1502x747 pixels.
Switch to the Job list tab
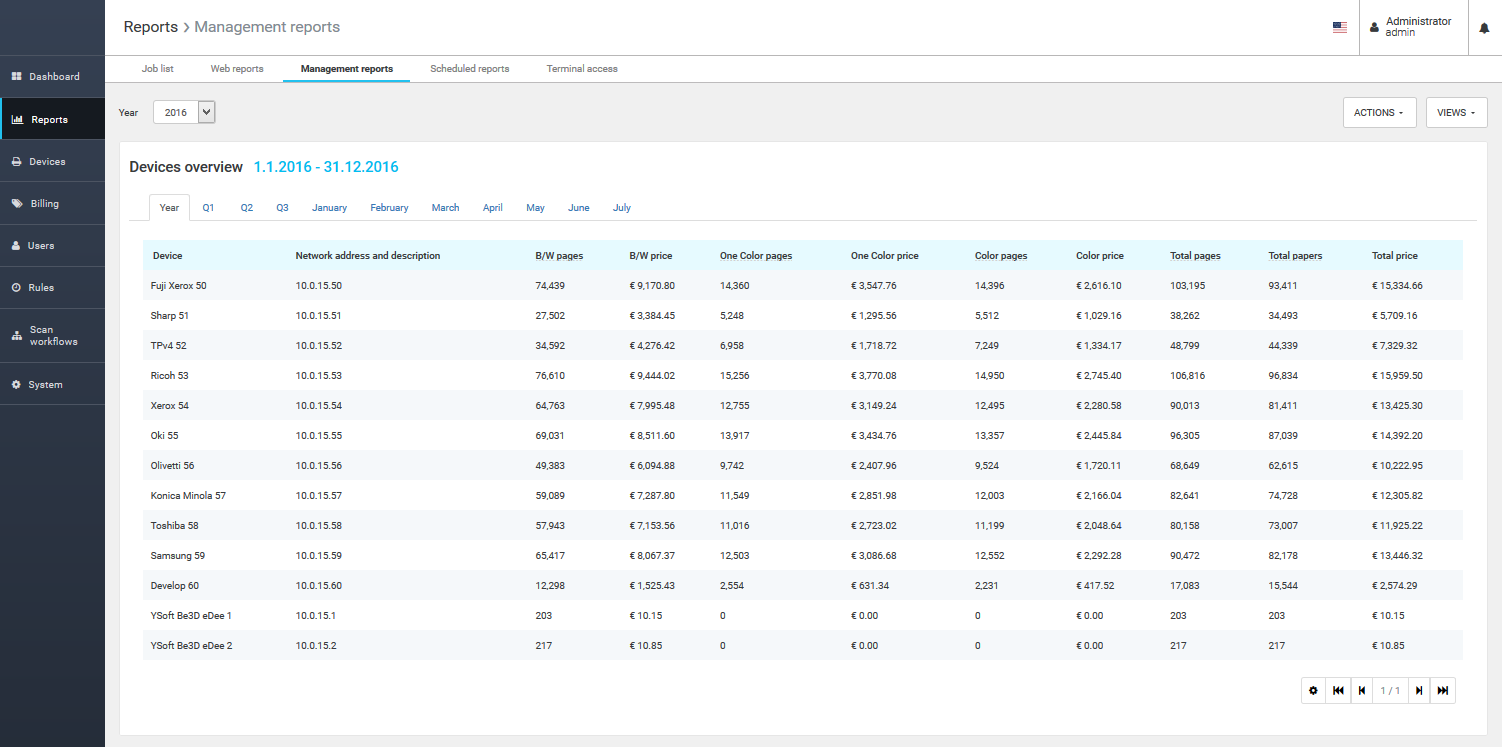point(158,69)
